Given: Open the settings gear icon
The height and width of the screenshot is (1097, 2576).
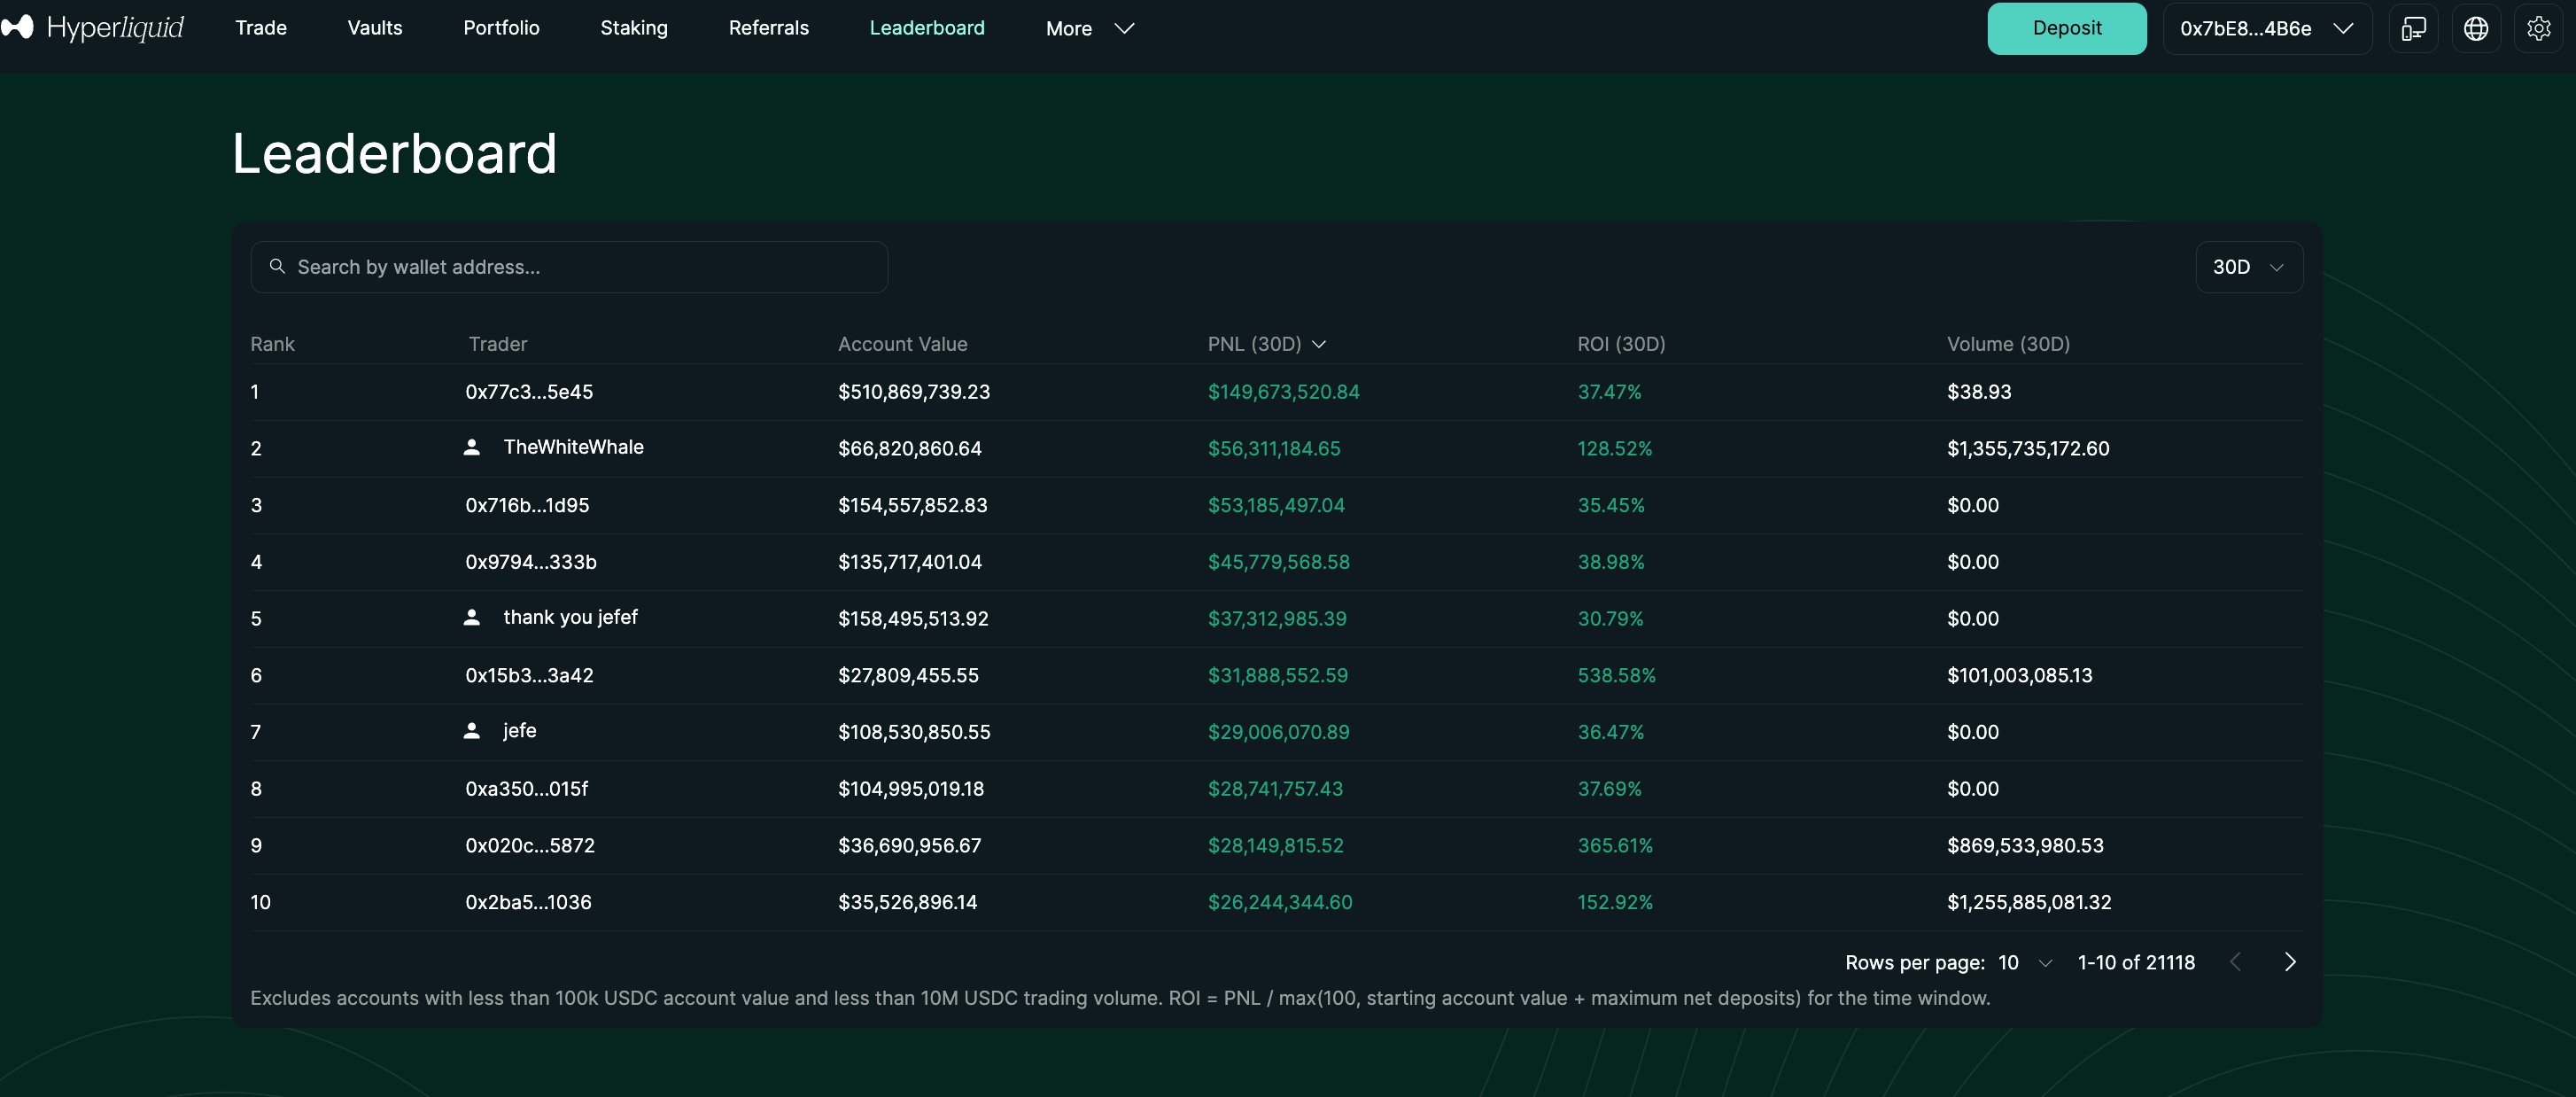Looking at the screenshot, I should tap(2538, 28).
